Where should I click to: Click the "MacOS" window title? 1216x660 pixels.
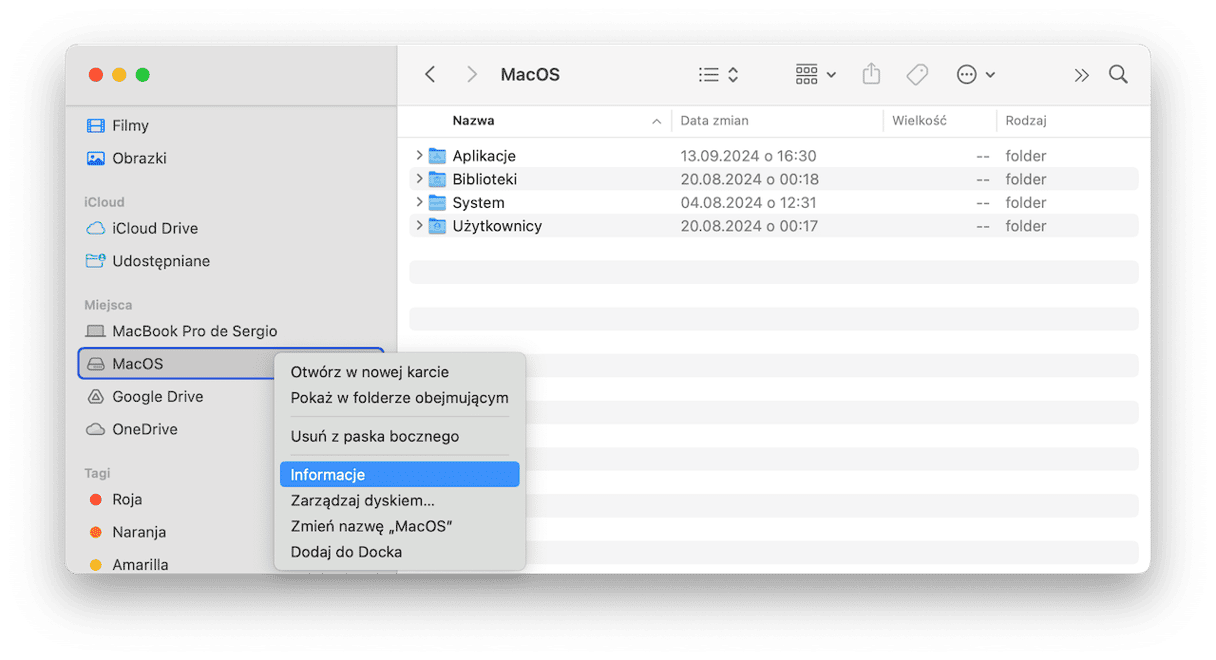click(x=530, y=75)
